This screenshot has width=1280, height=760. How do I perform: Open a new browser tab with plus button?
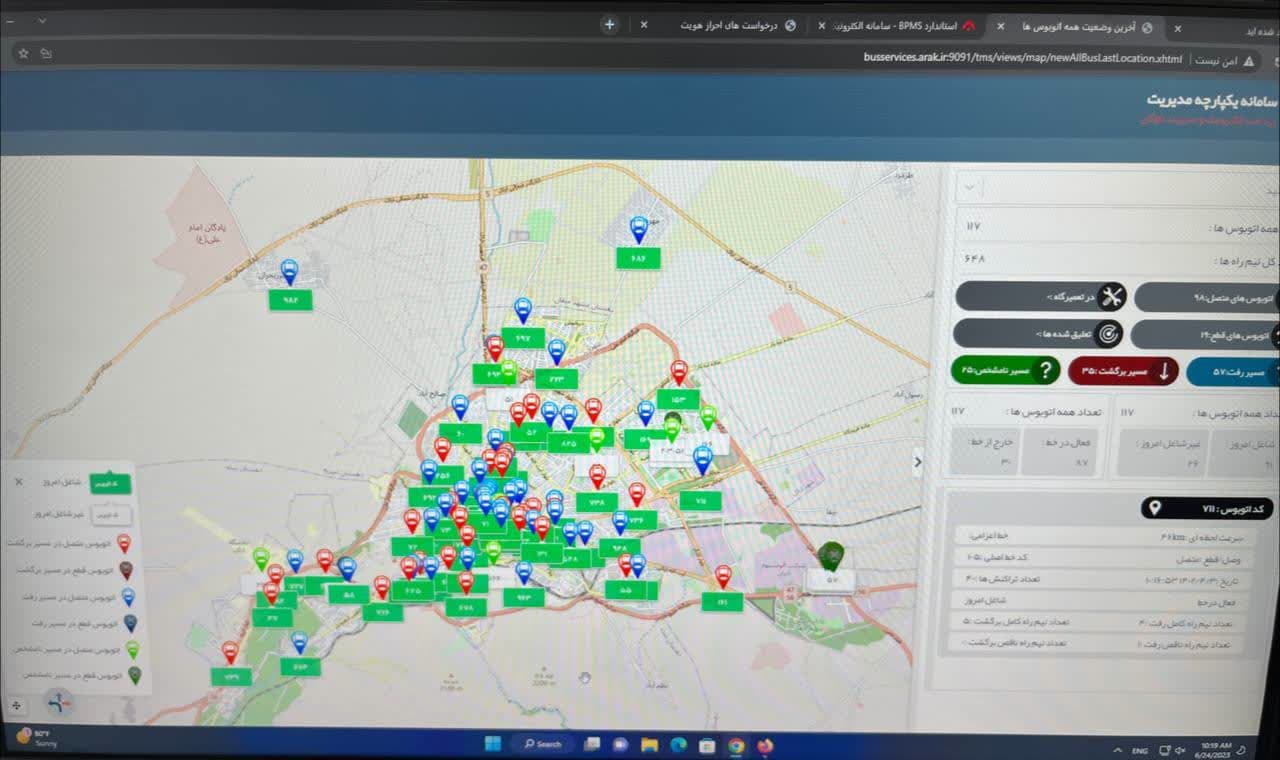[x=610, y=25]
